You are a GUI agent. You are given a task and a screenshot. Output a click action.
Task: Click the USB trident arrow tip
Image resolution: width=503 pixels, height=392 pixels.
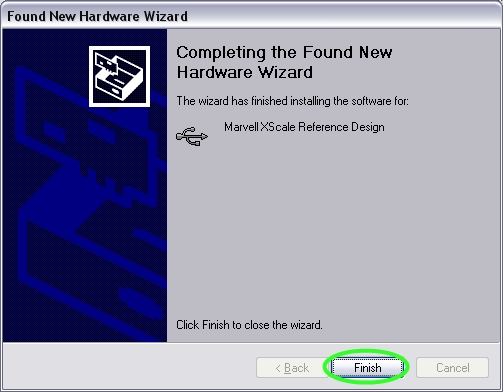pos(204,136)
